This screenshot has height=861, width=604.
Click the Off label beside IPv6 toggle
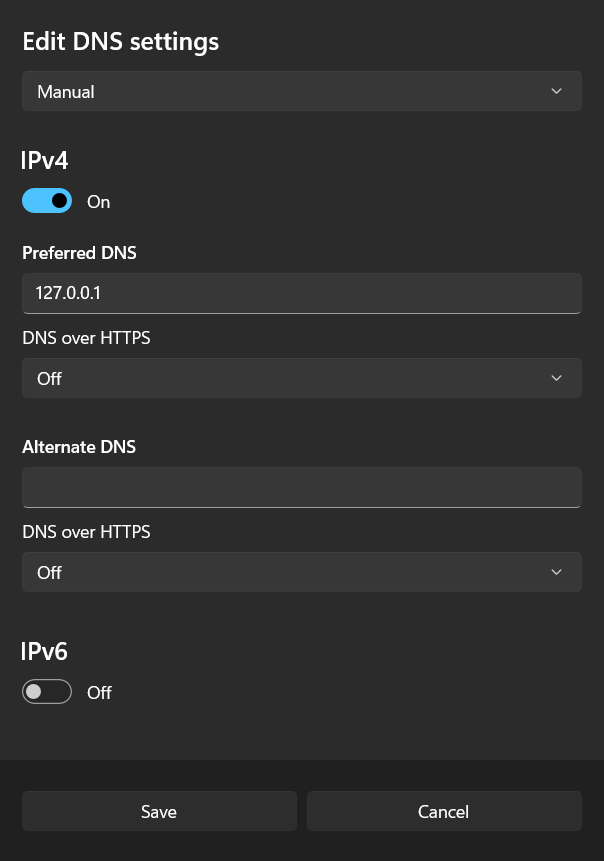click(x=99, y=691)
